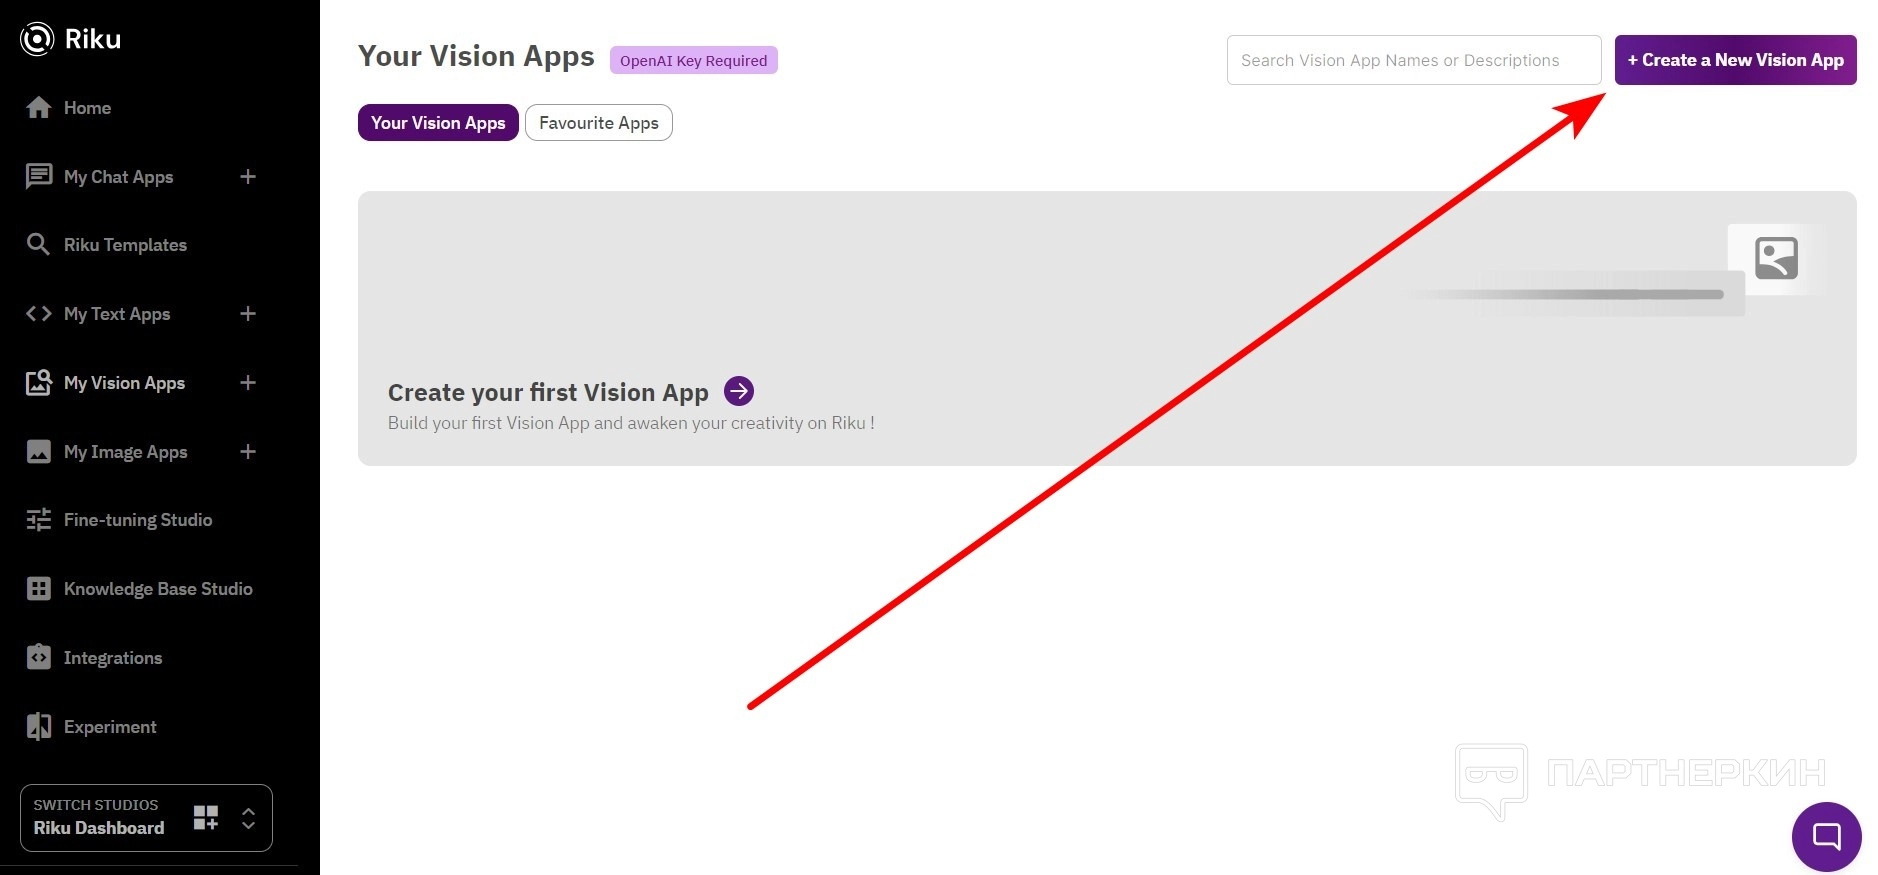This screenshot has height=875, width=1878.
Task: Open Riku Templates page
Action: tap(125, 245)
